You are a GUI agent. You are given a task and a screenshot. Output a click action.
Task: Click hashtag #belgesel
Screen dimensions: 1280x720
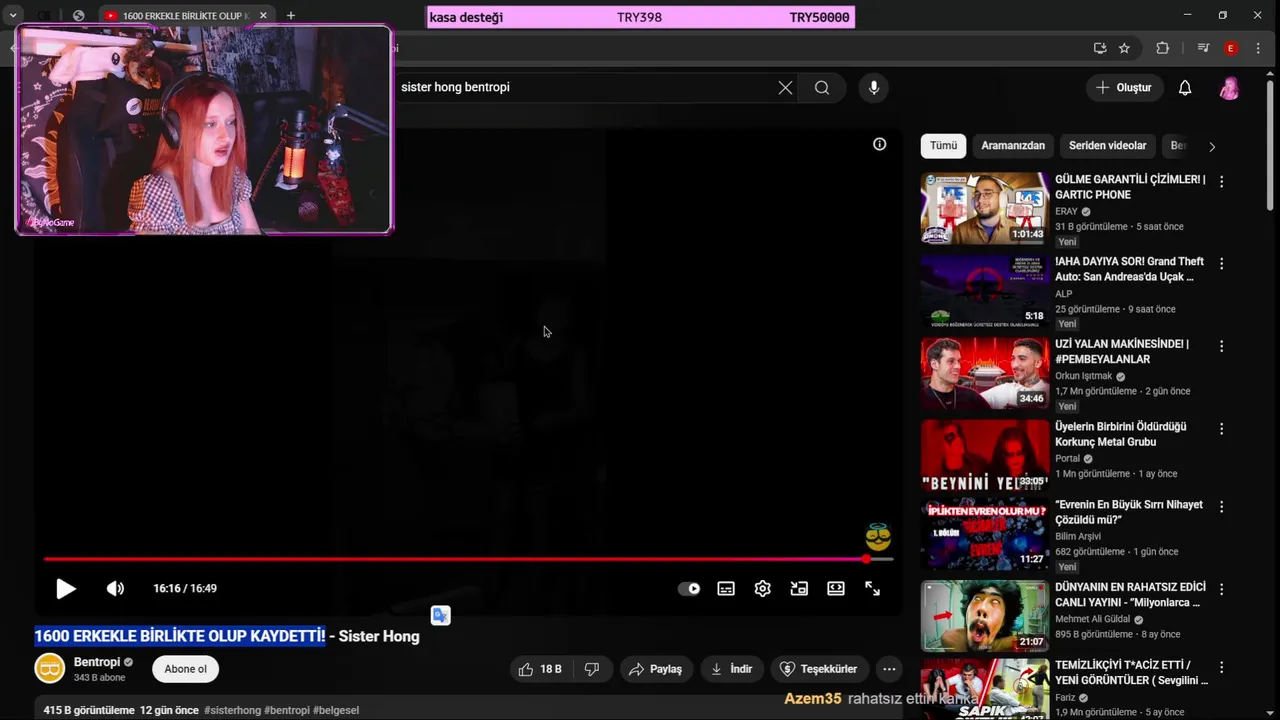click(x=336, y=710)
